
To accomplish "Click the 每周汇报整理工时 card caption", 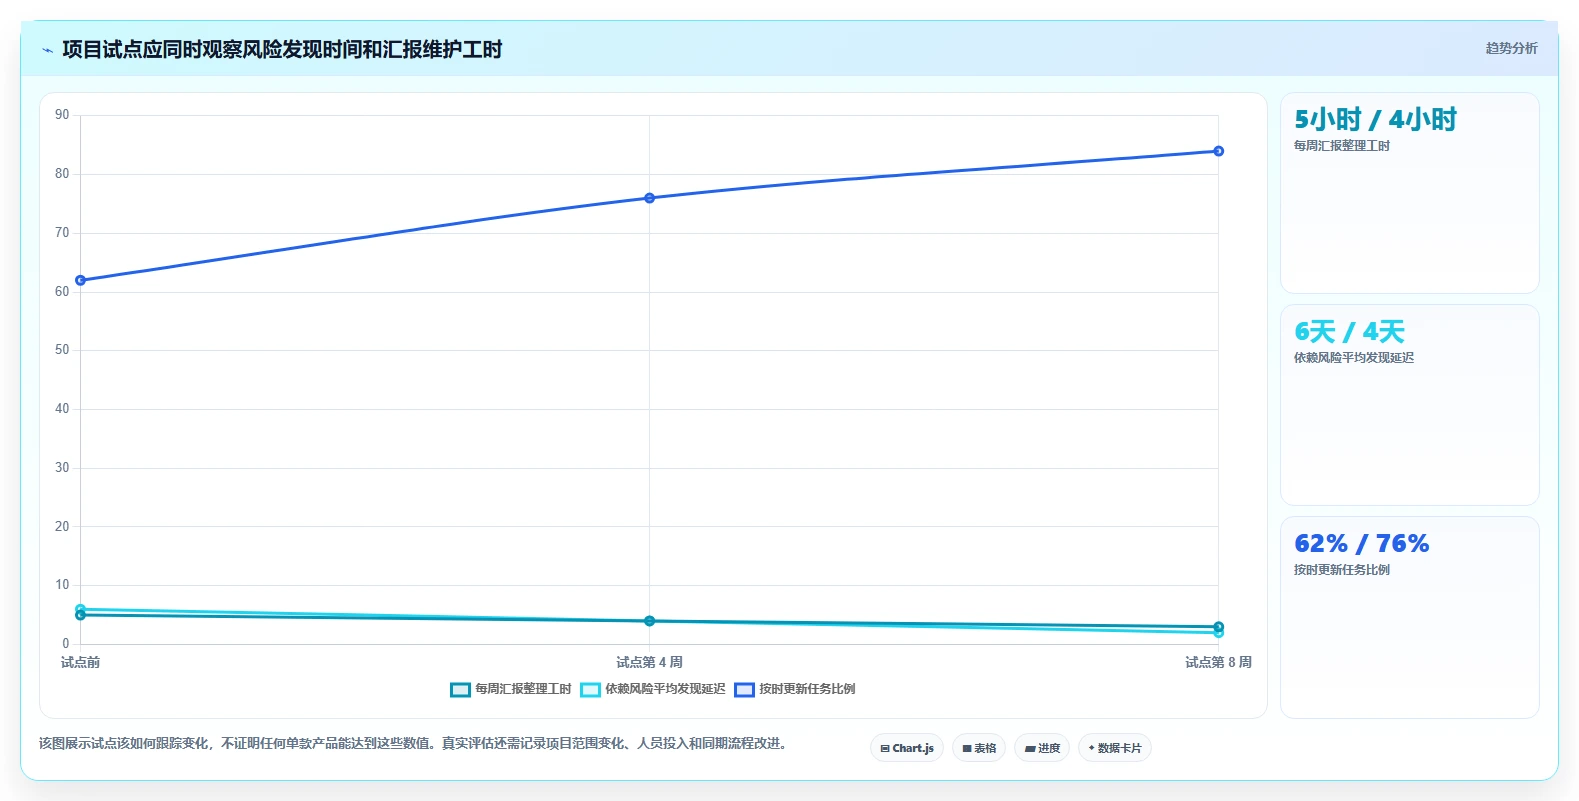I will tap(1342, 146).
